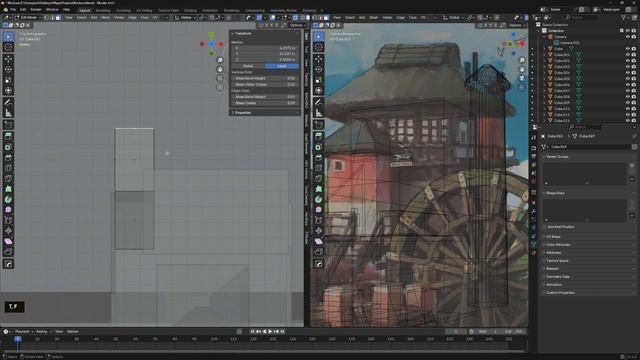
Task: Select the Extrude Region tool in left viewport
Action: pos(8,136)
